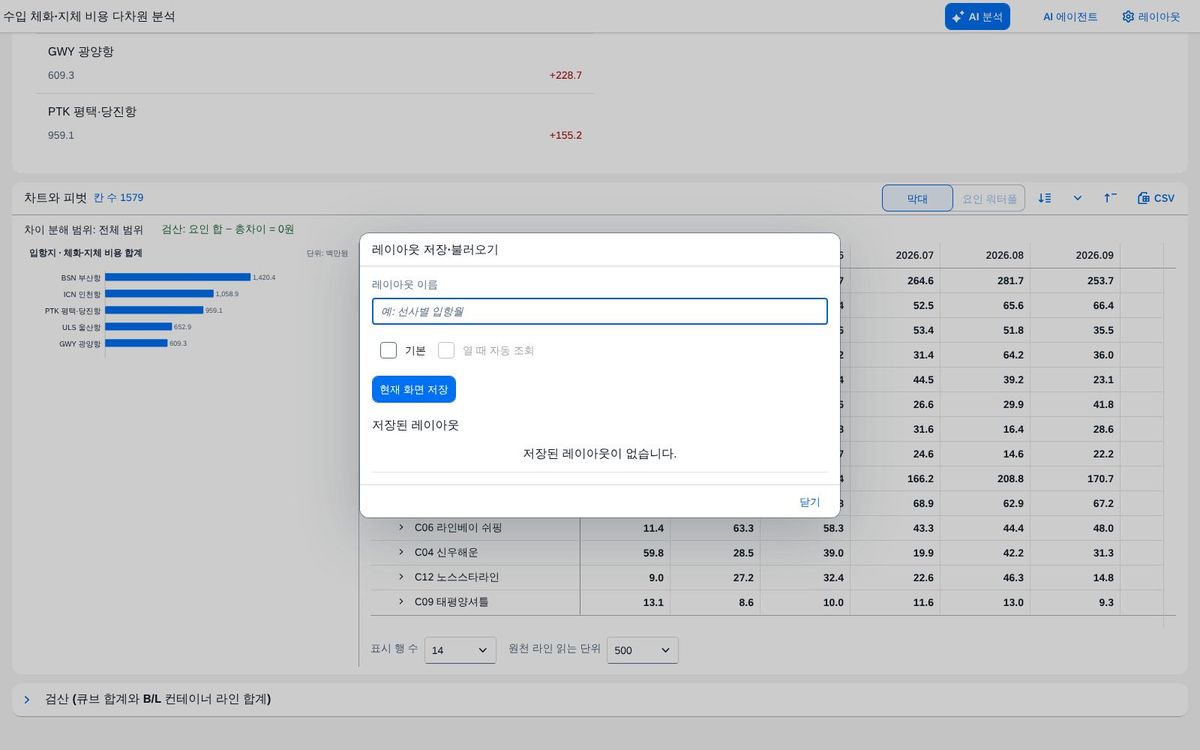The image size is (1200, 750).
Task: Expand the 검산 section chevron
Action: 27,699
